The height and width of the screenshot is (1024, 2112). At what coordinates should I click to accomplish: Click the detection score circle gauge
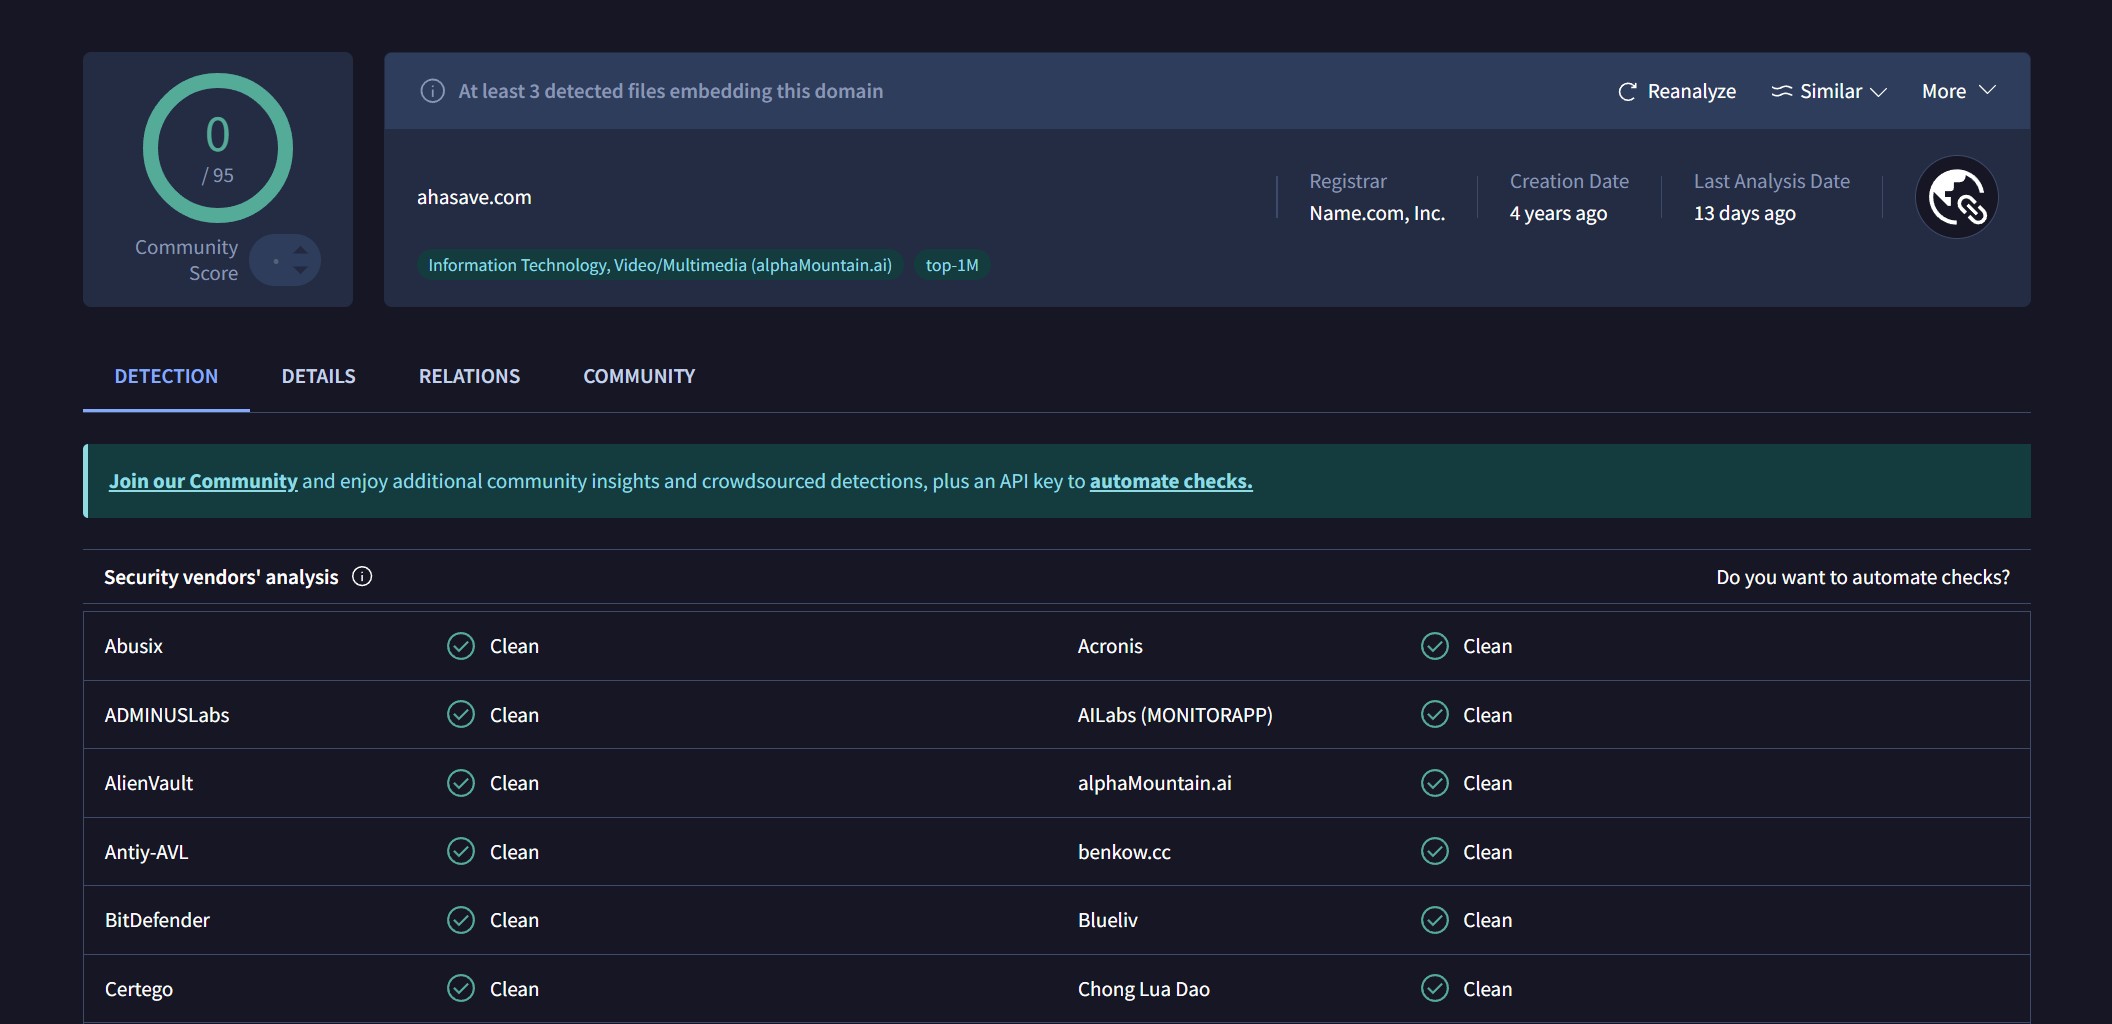[x=217, y=148]
